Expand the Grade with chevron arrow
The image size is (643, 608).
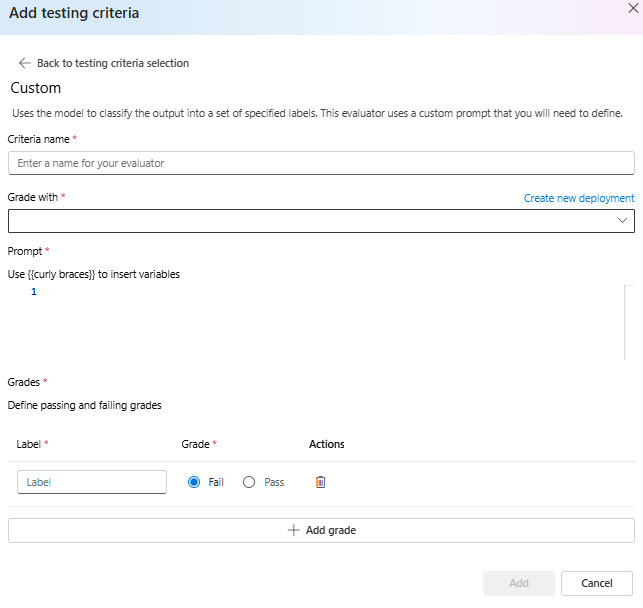(623, 220)
